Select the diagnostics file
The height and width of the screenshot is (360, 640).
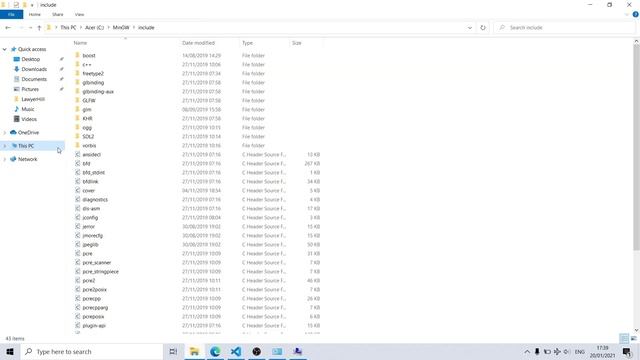pos(95,200)
